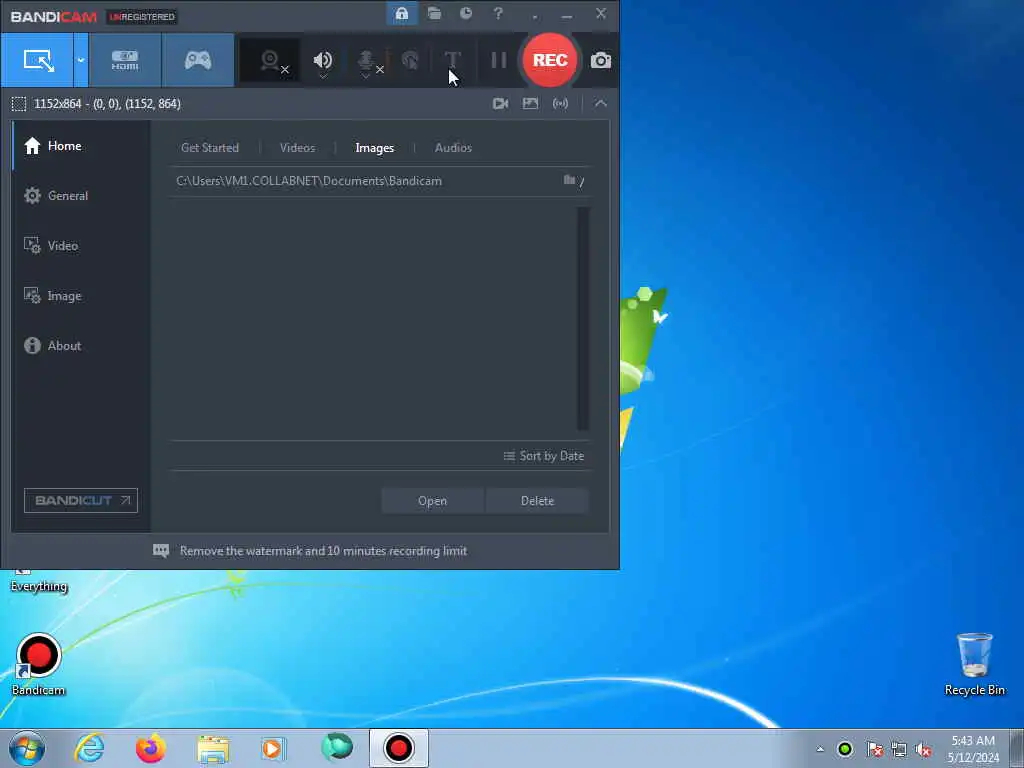Click the file list vertical scrollbar
Screen dimensions: 1024x768
click(x=583, y=319)
